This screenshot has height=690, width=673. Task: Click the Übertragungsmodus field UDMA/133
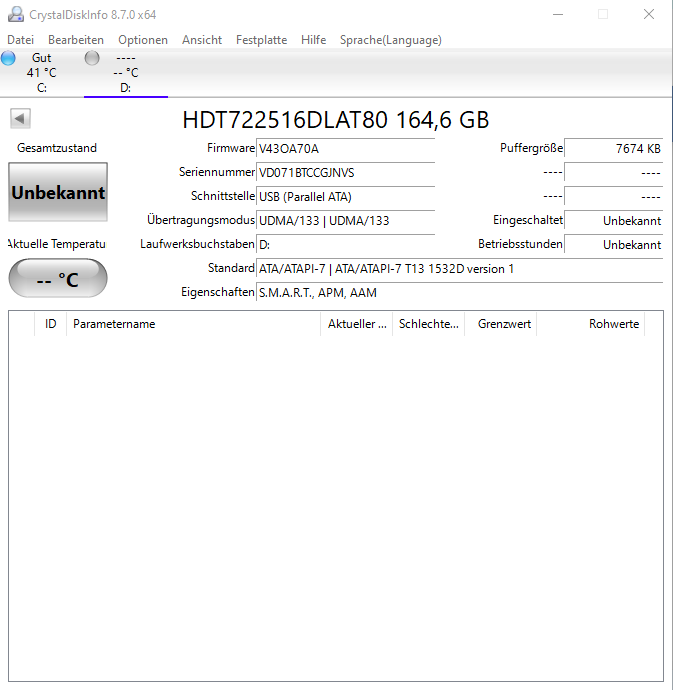(346, 220)
